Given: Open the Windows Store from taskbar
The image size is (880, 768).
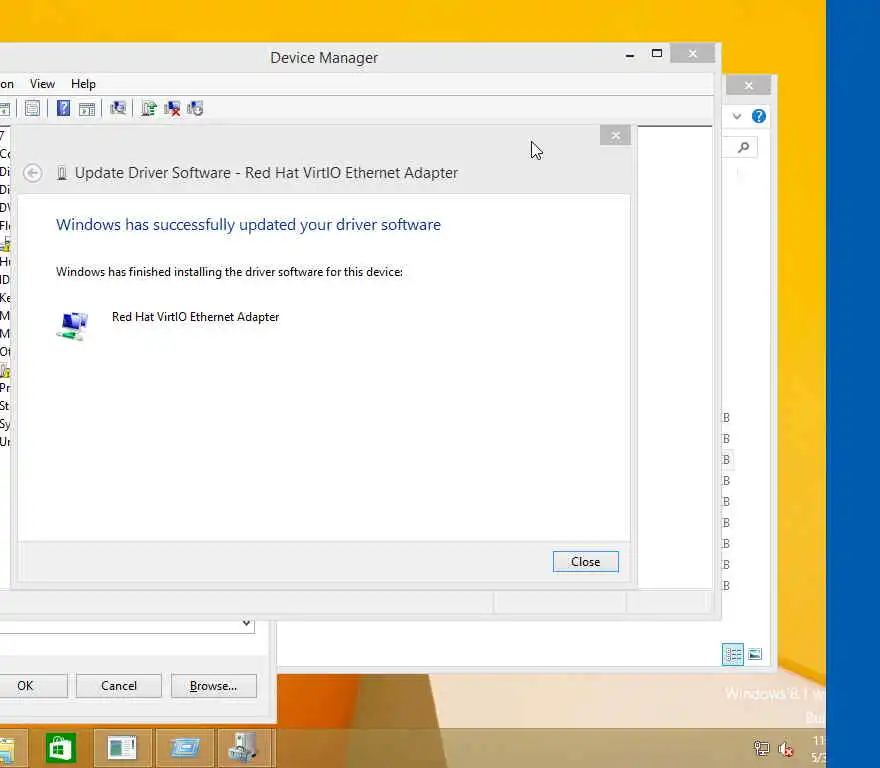Looking at the screenshot, I should click(x=60, y=748).
